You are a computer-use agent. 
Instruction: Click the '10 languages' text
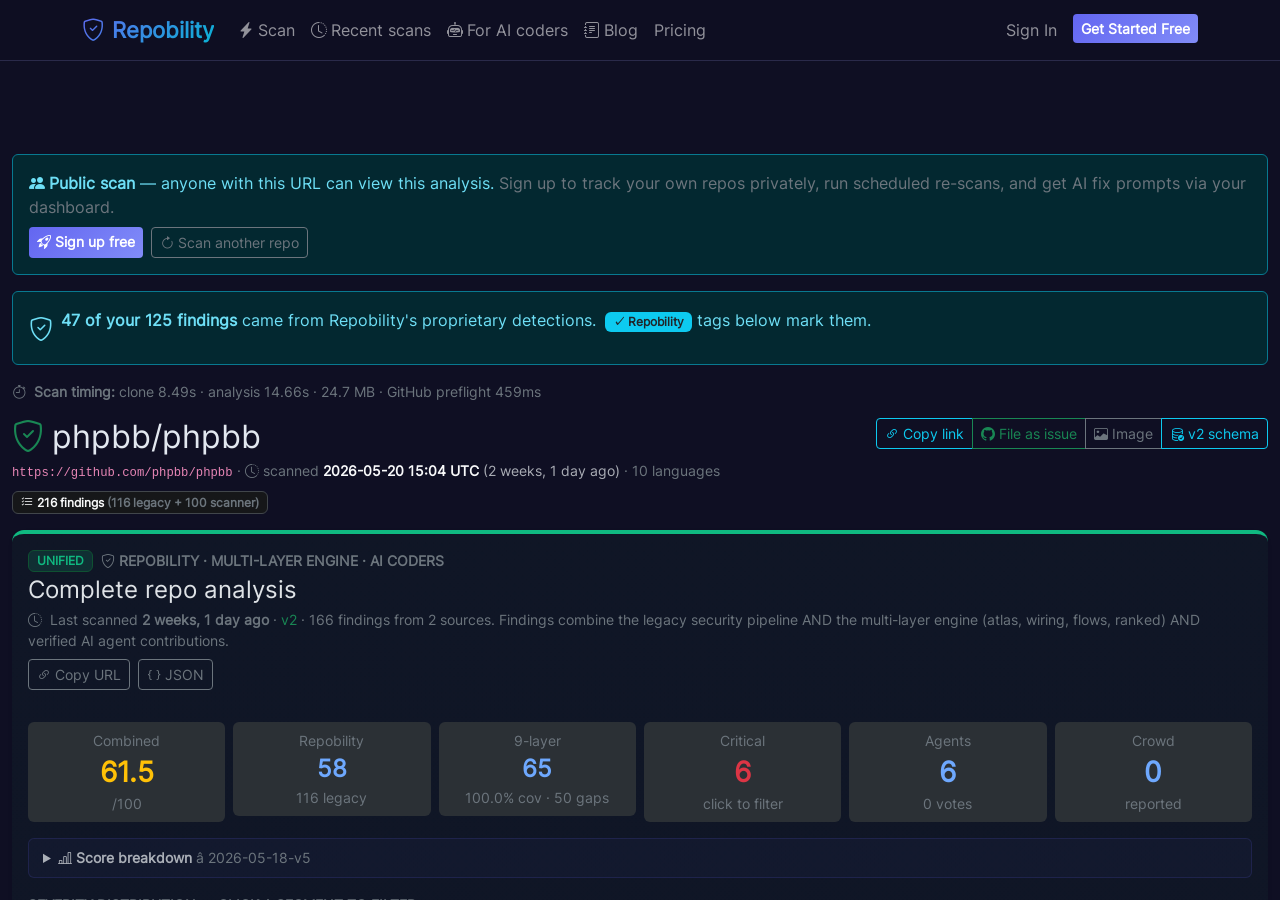click(676, 471)
